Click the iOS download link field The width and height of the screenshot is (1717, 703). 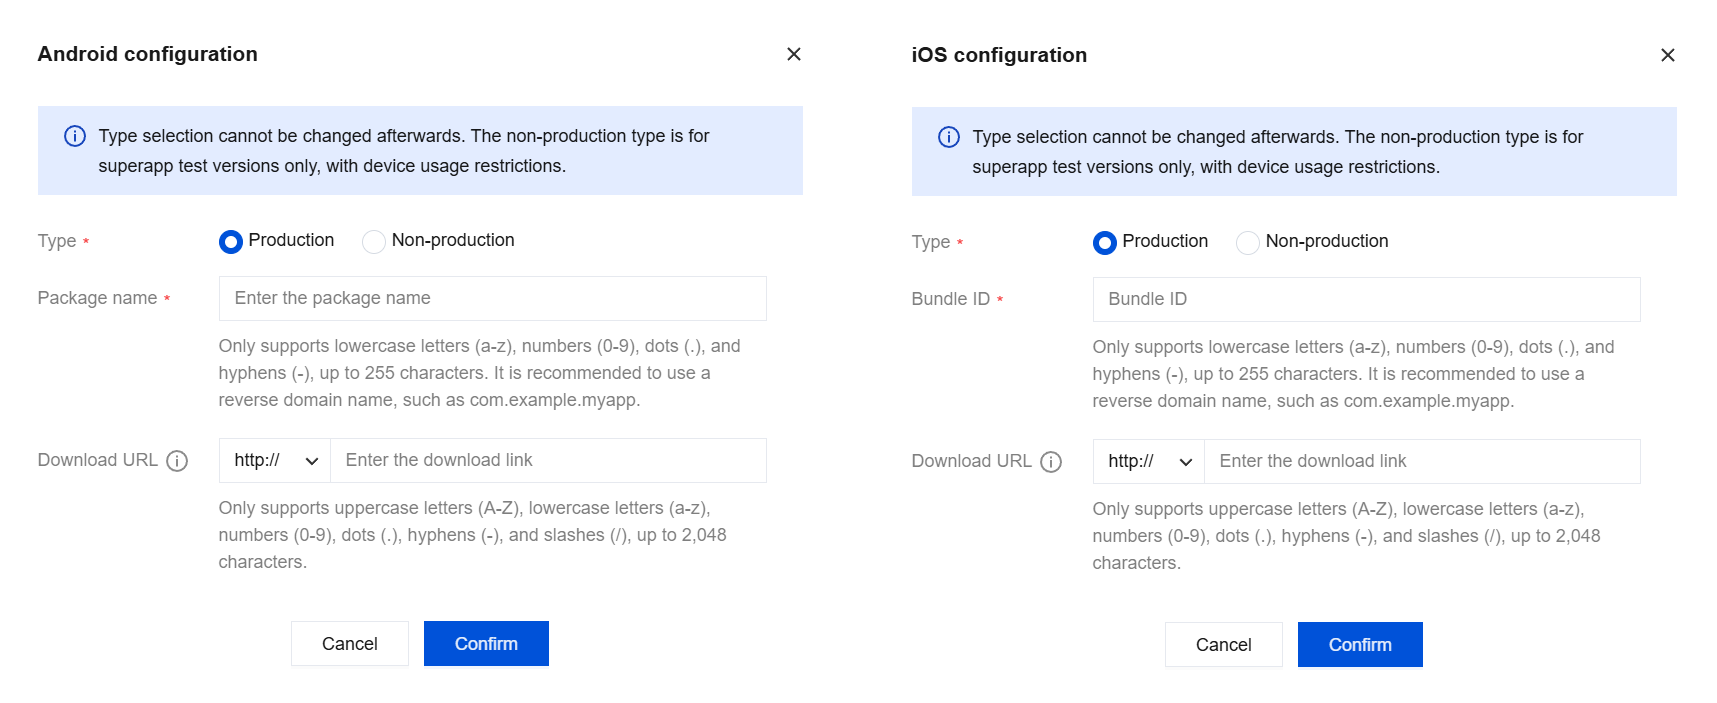tap(1422, 462)
